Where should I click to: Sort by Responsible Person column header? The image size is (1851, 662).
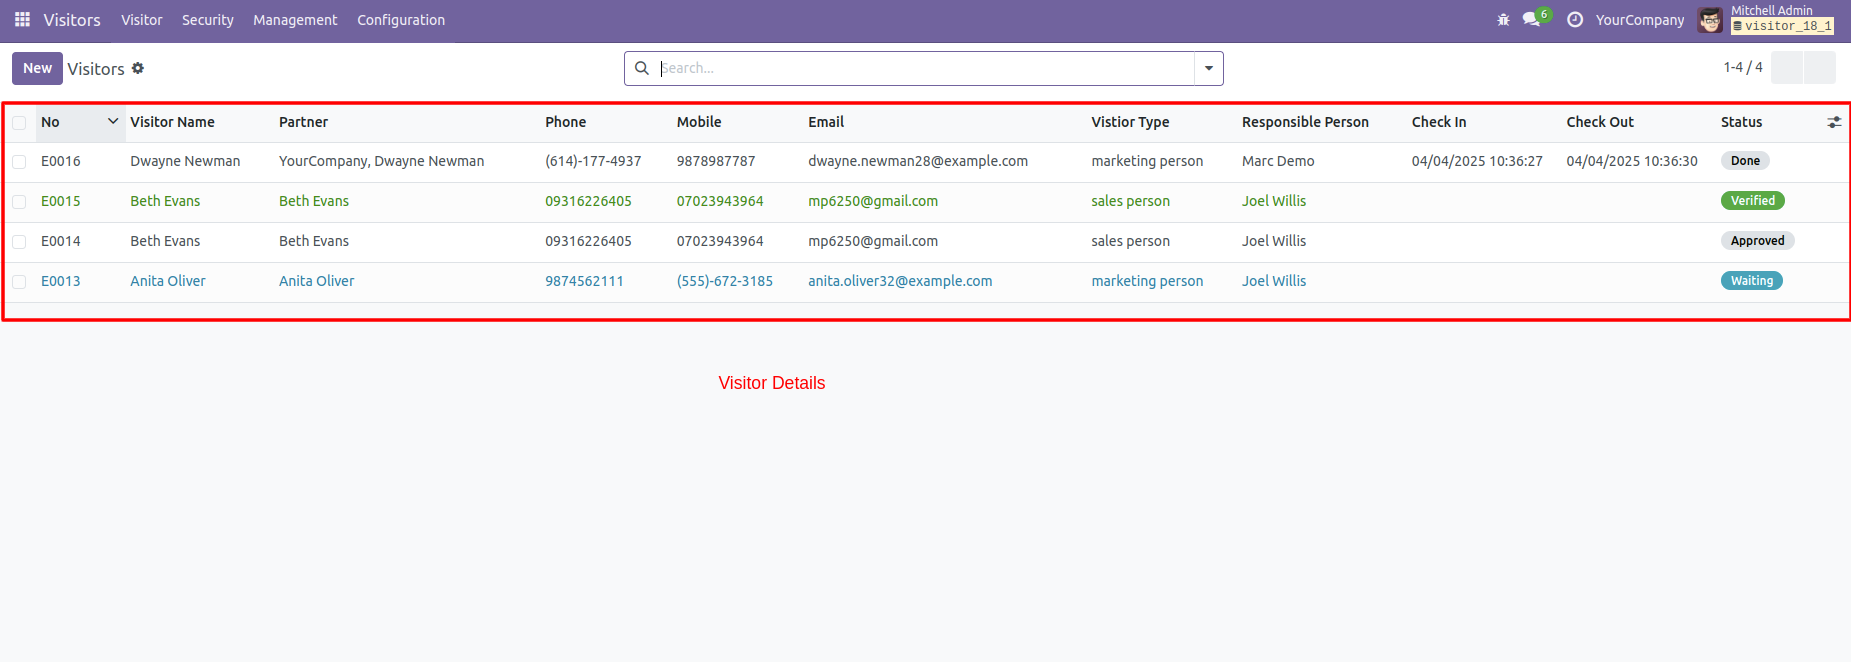click(1305, 122)
